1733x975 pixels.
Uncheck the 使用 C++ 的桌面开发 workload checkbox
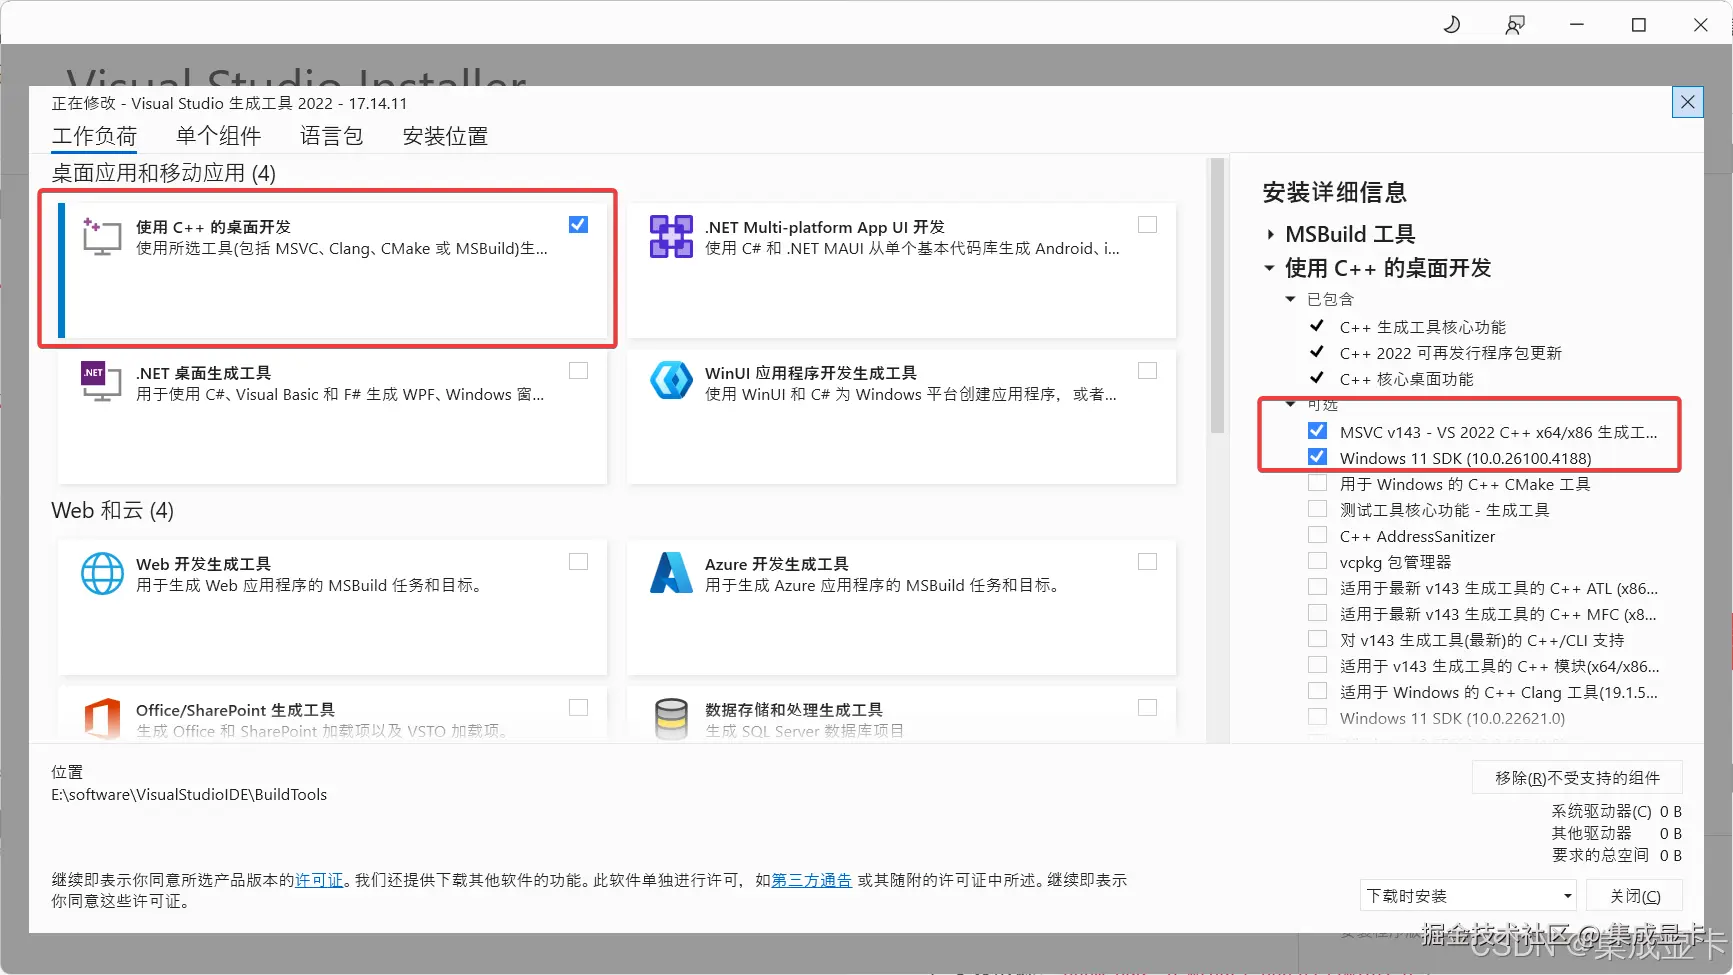click(578, 224)
